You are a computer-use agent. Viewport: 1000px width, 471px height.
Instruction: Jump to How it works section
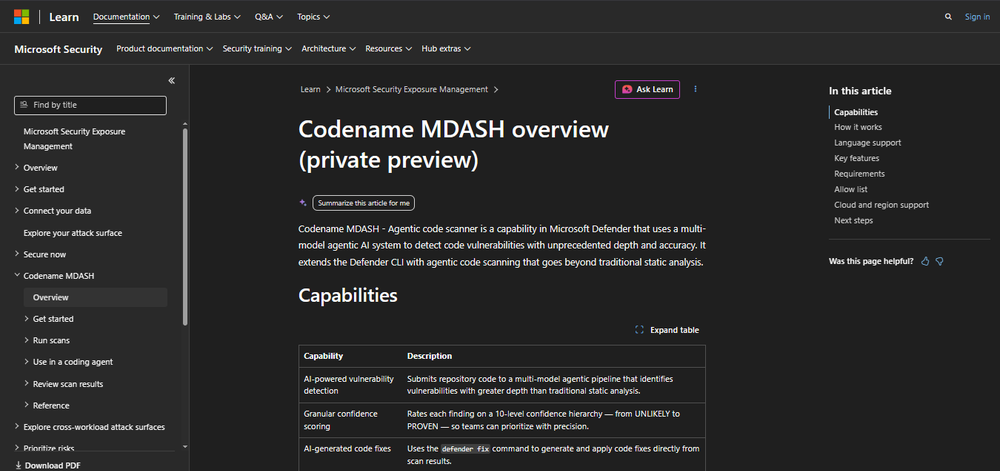click(858, 127)
